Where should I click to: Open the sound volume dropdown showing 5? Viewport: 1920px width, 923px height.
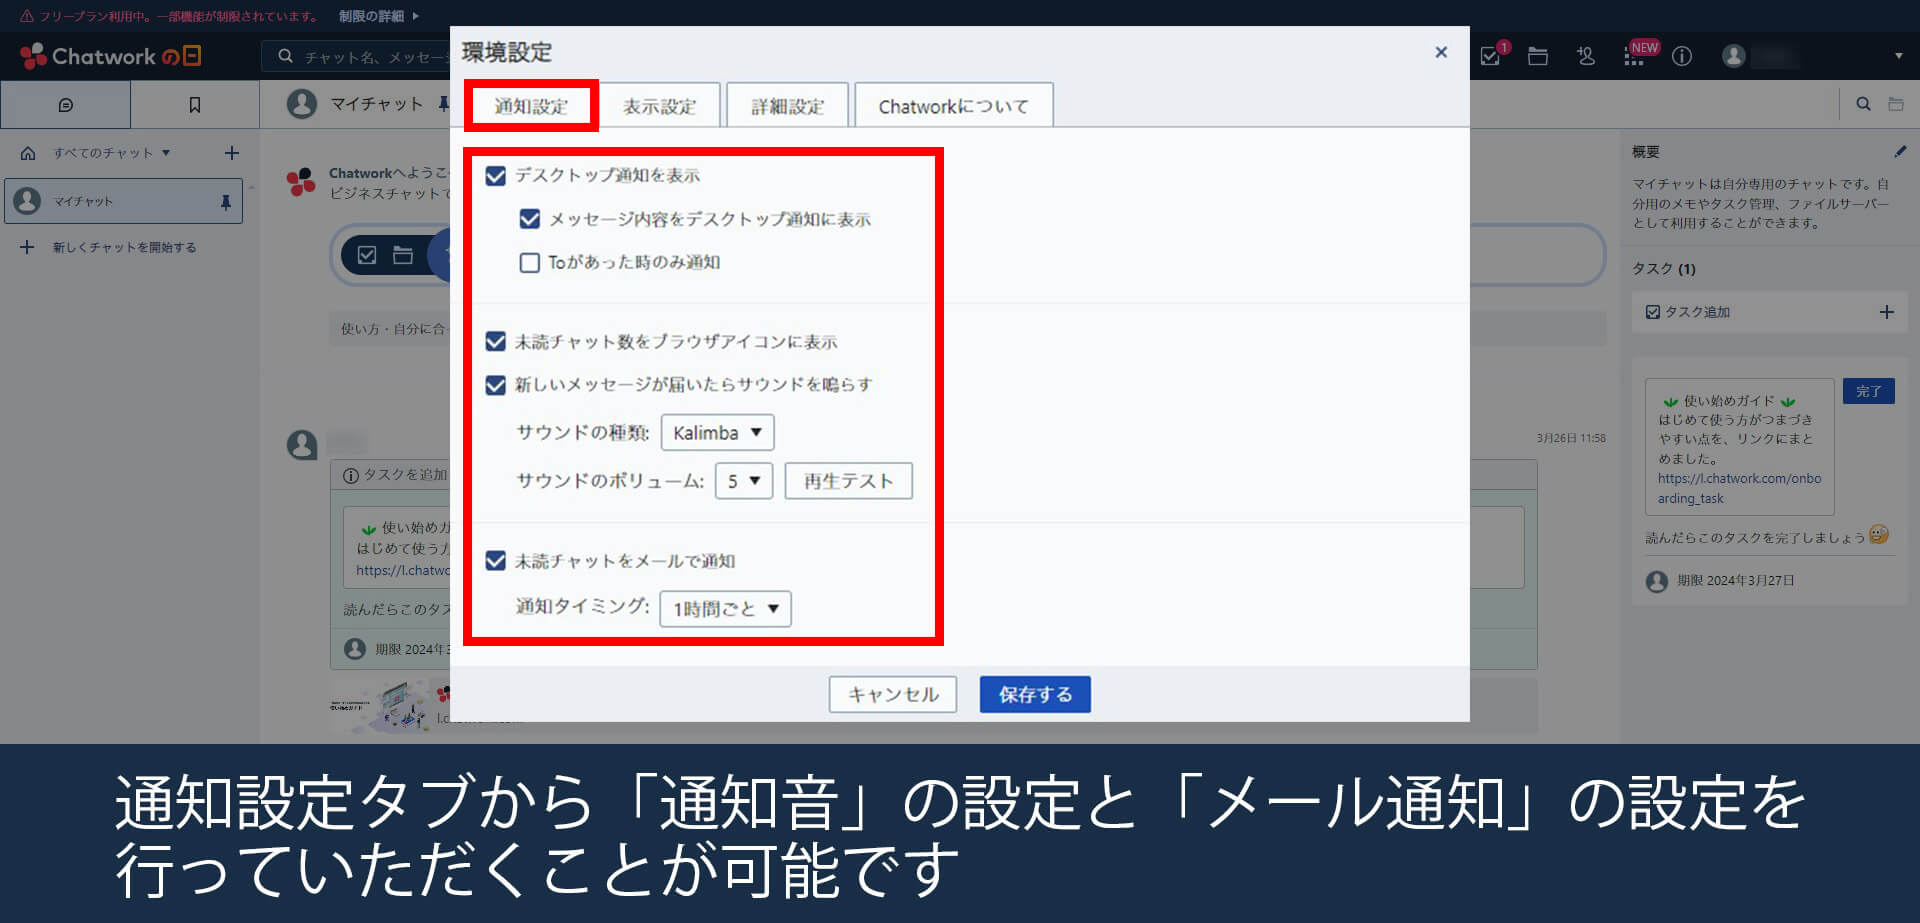[743, 481]
